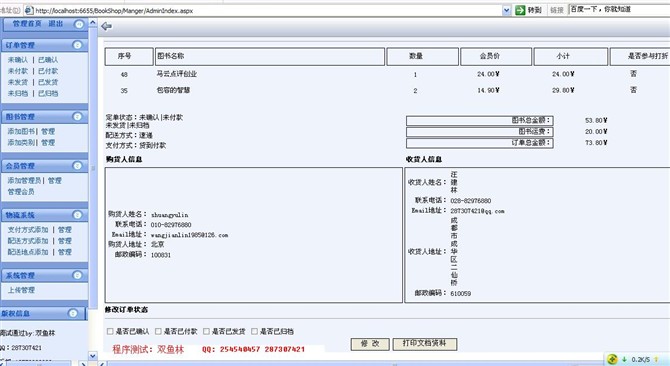
Task: Click the 修改 button
Action: 370,344
